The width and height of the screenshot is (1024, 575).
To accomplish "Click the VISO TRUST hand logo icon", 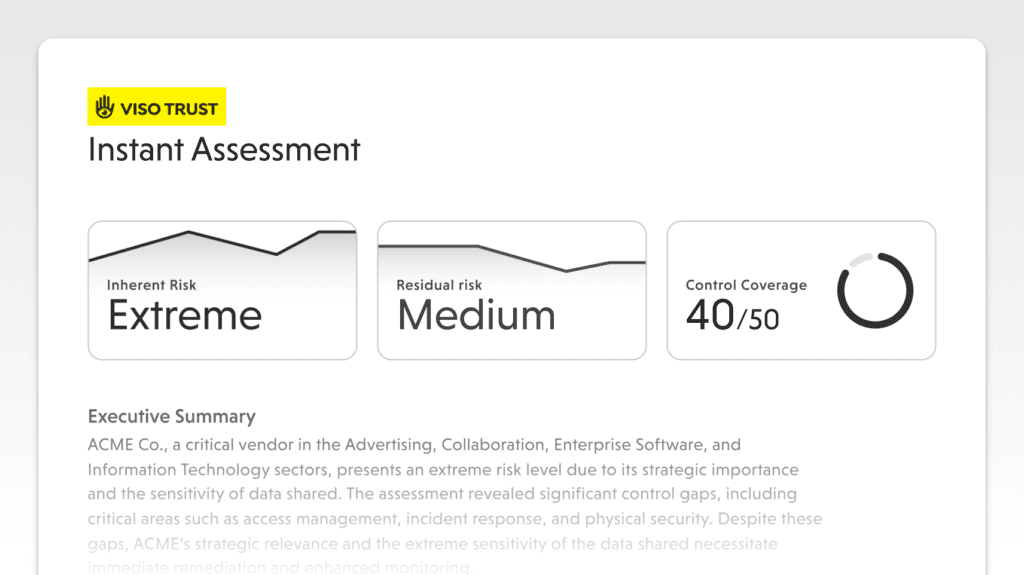I will tap(104, 108).
